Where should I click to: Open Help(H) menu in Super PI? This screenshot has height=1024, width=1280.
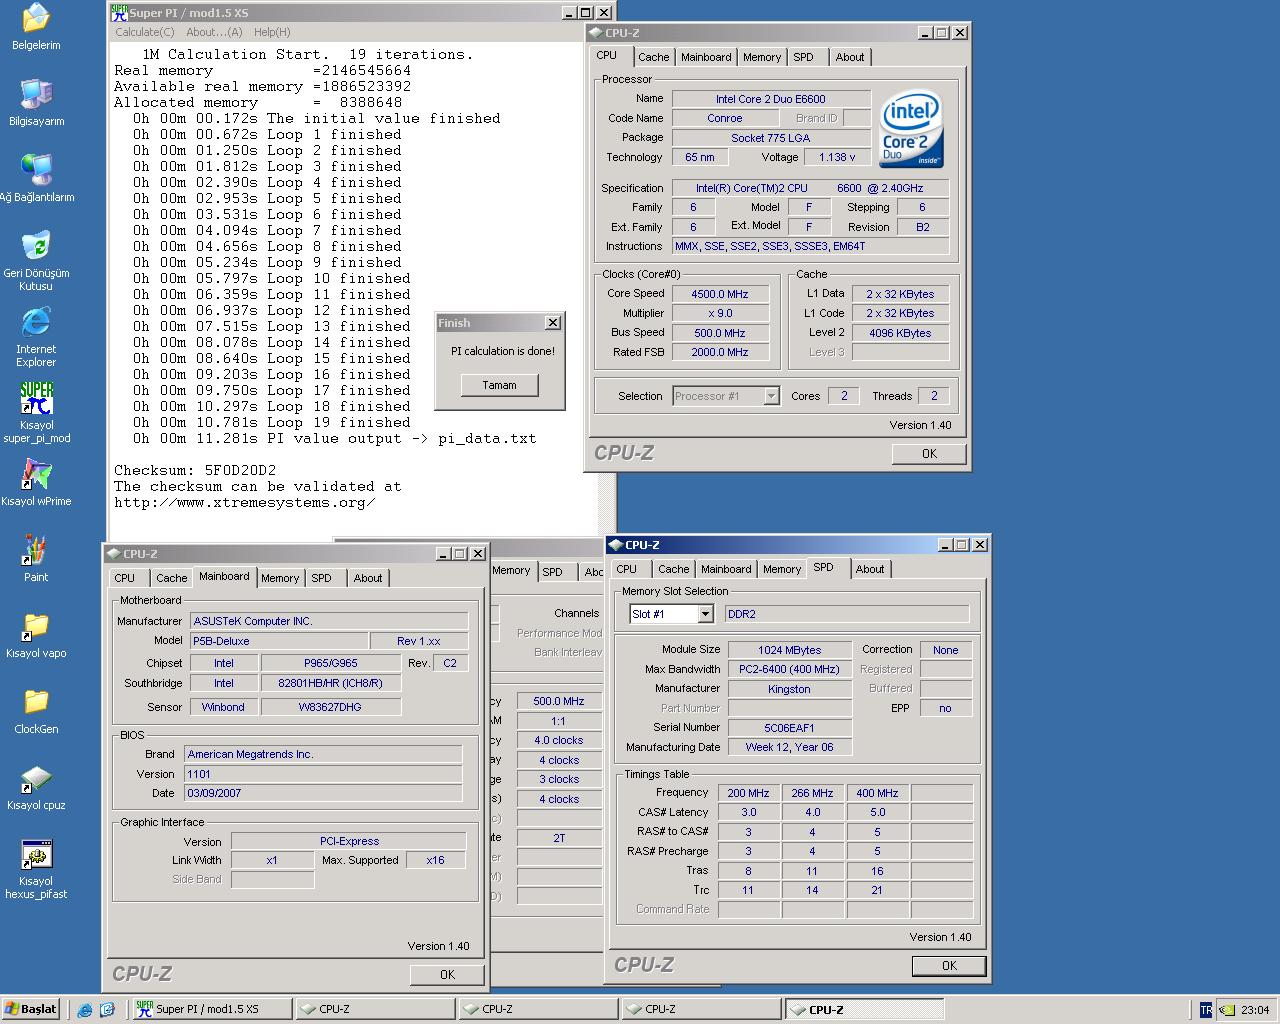coord(272,32)
